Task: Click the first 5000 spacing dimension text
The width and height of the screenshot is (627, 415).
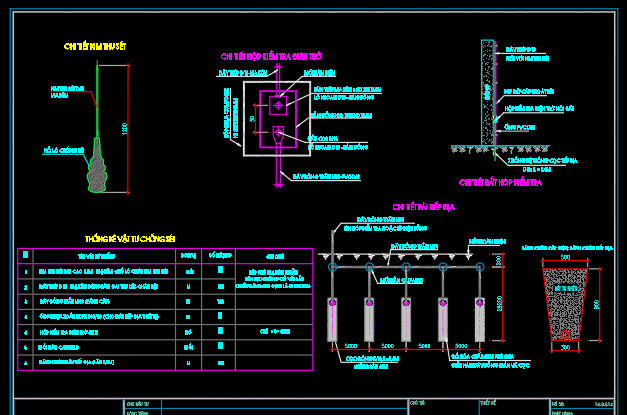Action: click(351, 345)
